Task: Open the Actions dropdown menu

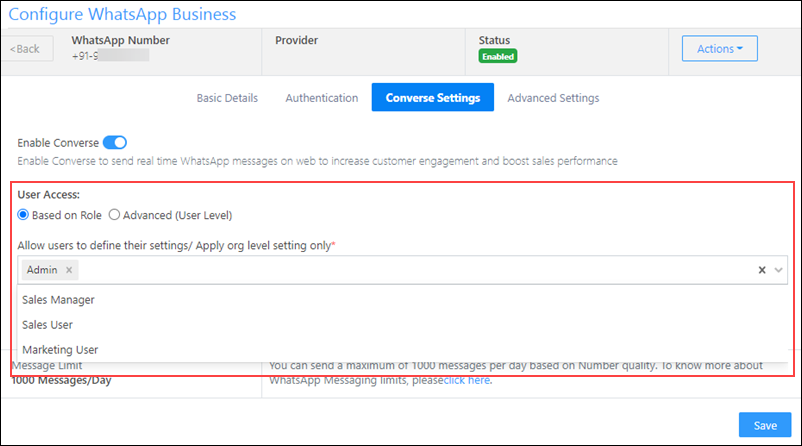Action: pyautogui.click(x=719, y=49)
